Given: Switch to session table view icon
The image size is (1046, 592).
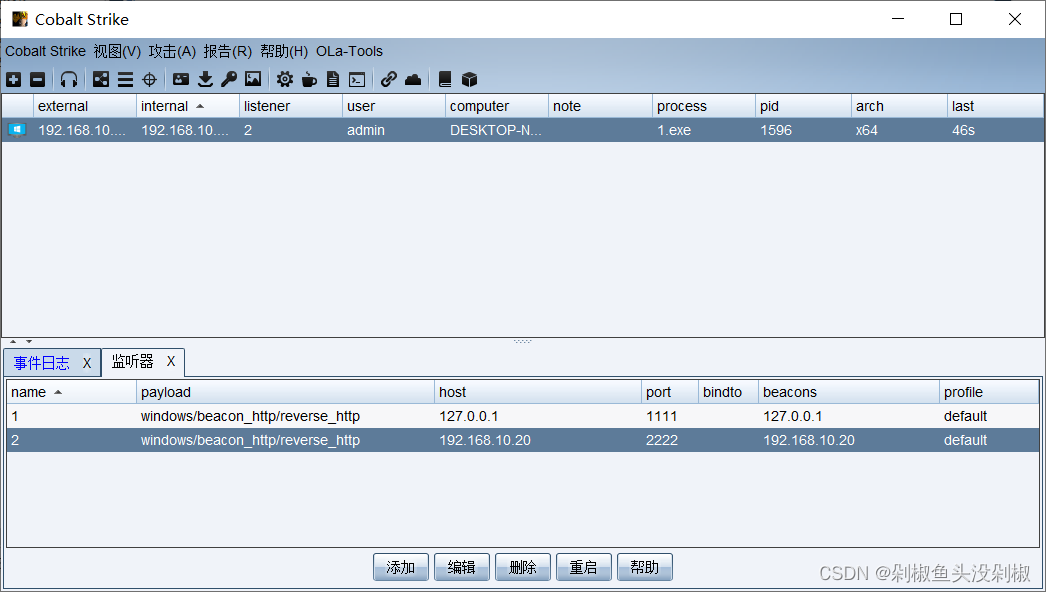Looking at the screenshot, I should click(x=125, y=79).
